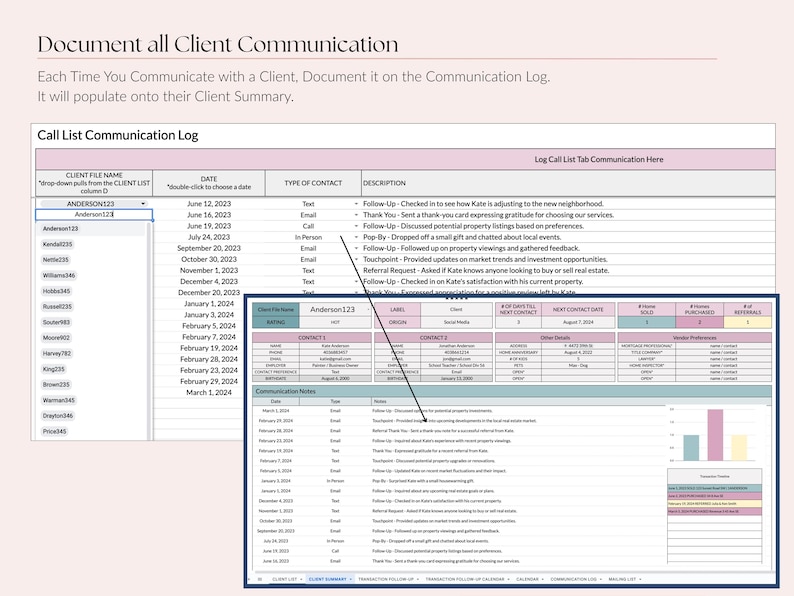This screenshot has height=596, width=794.
Task: Select the DESCRIPTION column header
Action: (568, 183)
